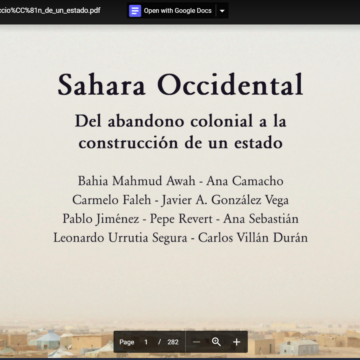Click the author line 'Carmelo Faleh - Javier A. González Vega'
This screenshot has height=360, width=360.
(x=180, y=200)
